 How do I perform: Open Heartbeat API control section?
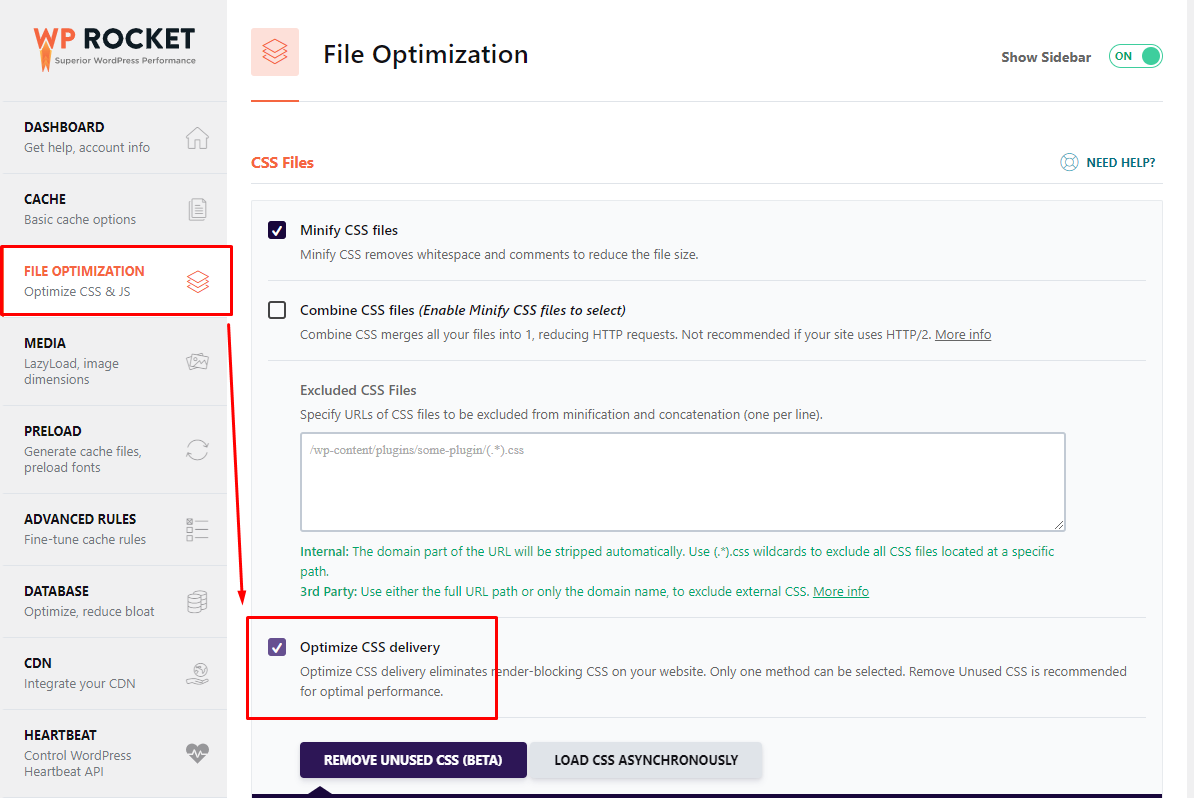pos(114,753)
